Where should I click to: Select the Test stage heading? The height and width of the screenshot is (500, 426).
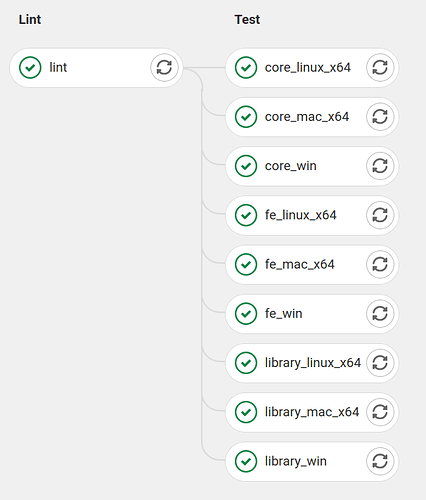(247, 20)
